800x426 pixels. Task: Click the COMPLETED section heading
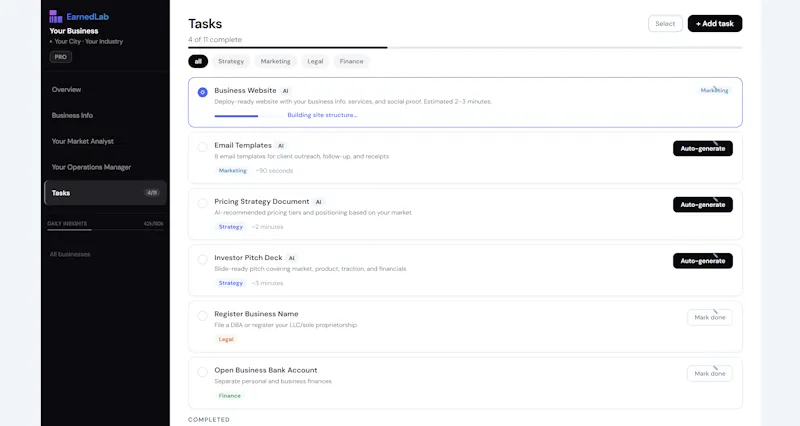[209, 419]
